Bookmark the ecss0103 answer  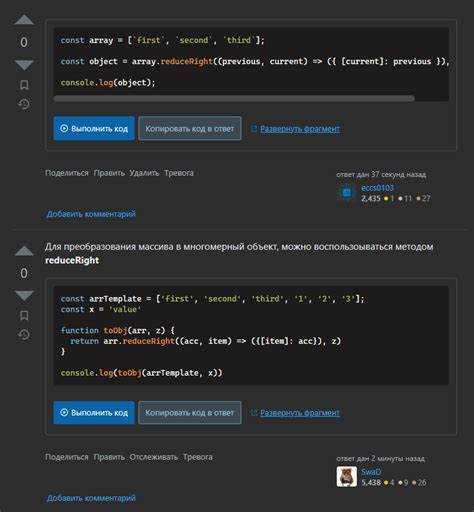24,85
